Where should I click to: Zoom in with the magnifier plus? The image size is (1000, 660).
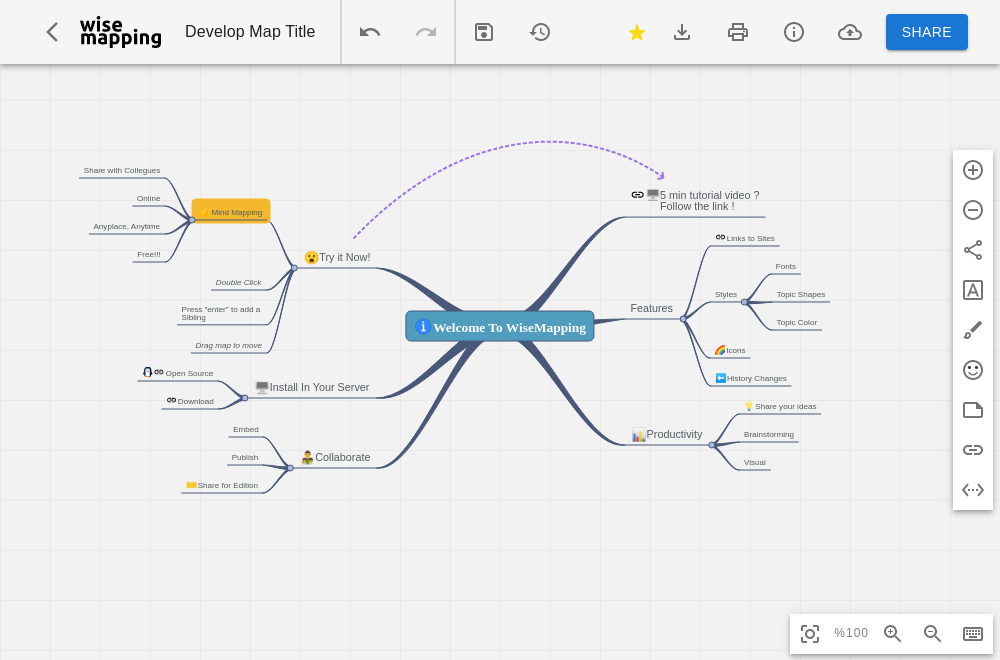(x=892, y=633)
